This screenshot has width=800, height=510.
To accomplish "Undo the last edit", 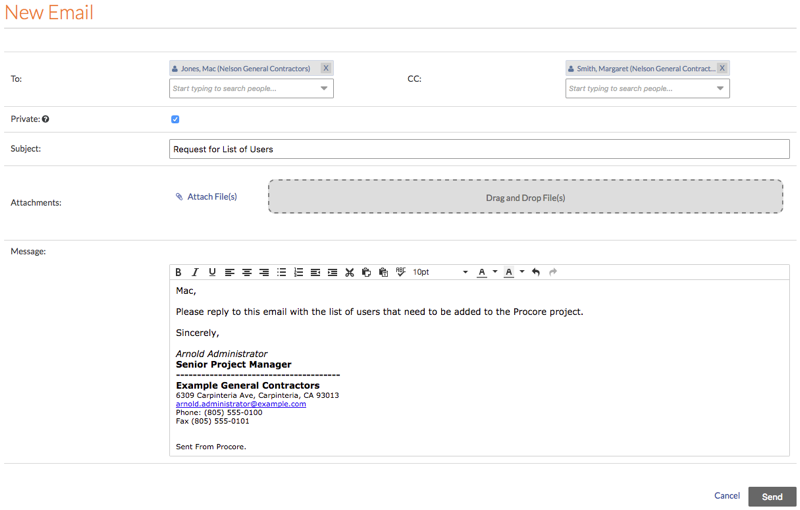I will click(536, 272).
